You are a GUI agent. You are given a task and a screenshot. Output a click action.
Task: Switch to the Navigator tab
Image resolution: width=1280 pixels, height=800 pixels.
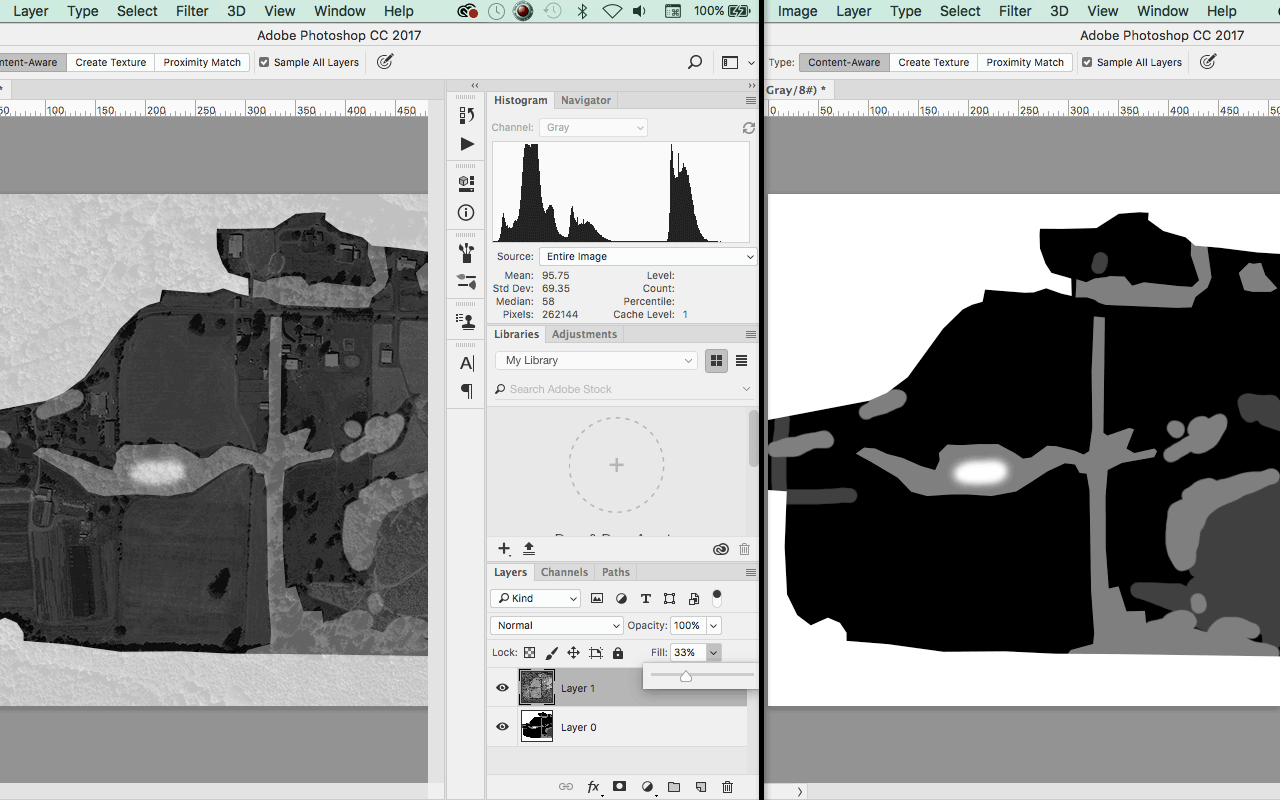586,100
